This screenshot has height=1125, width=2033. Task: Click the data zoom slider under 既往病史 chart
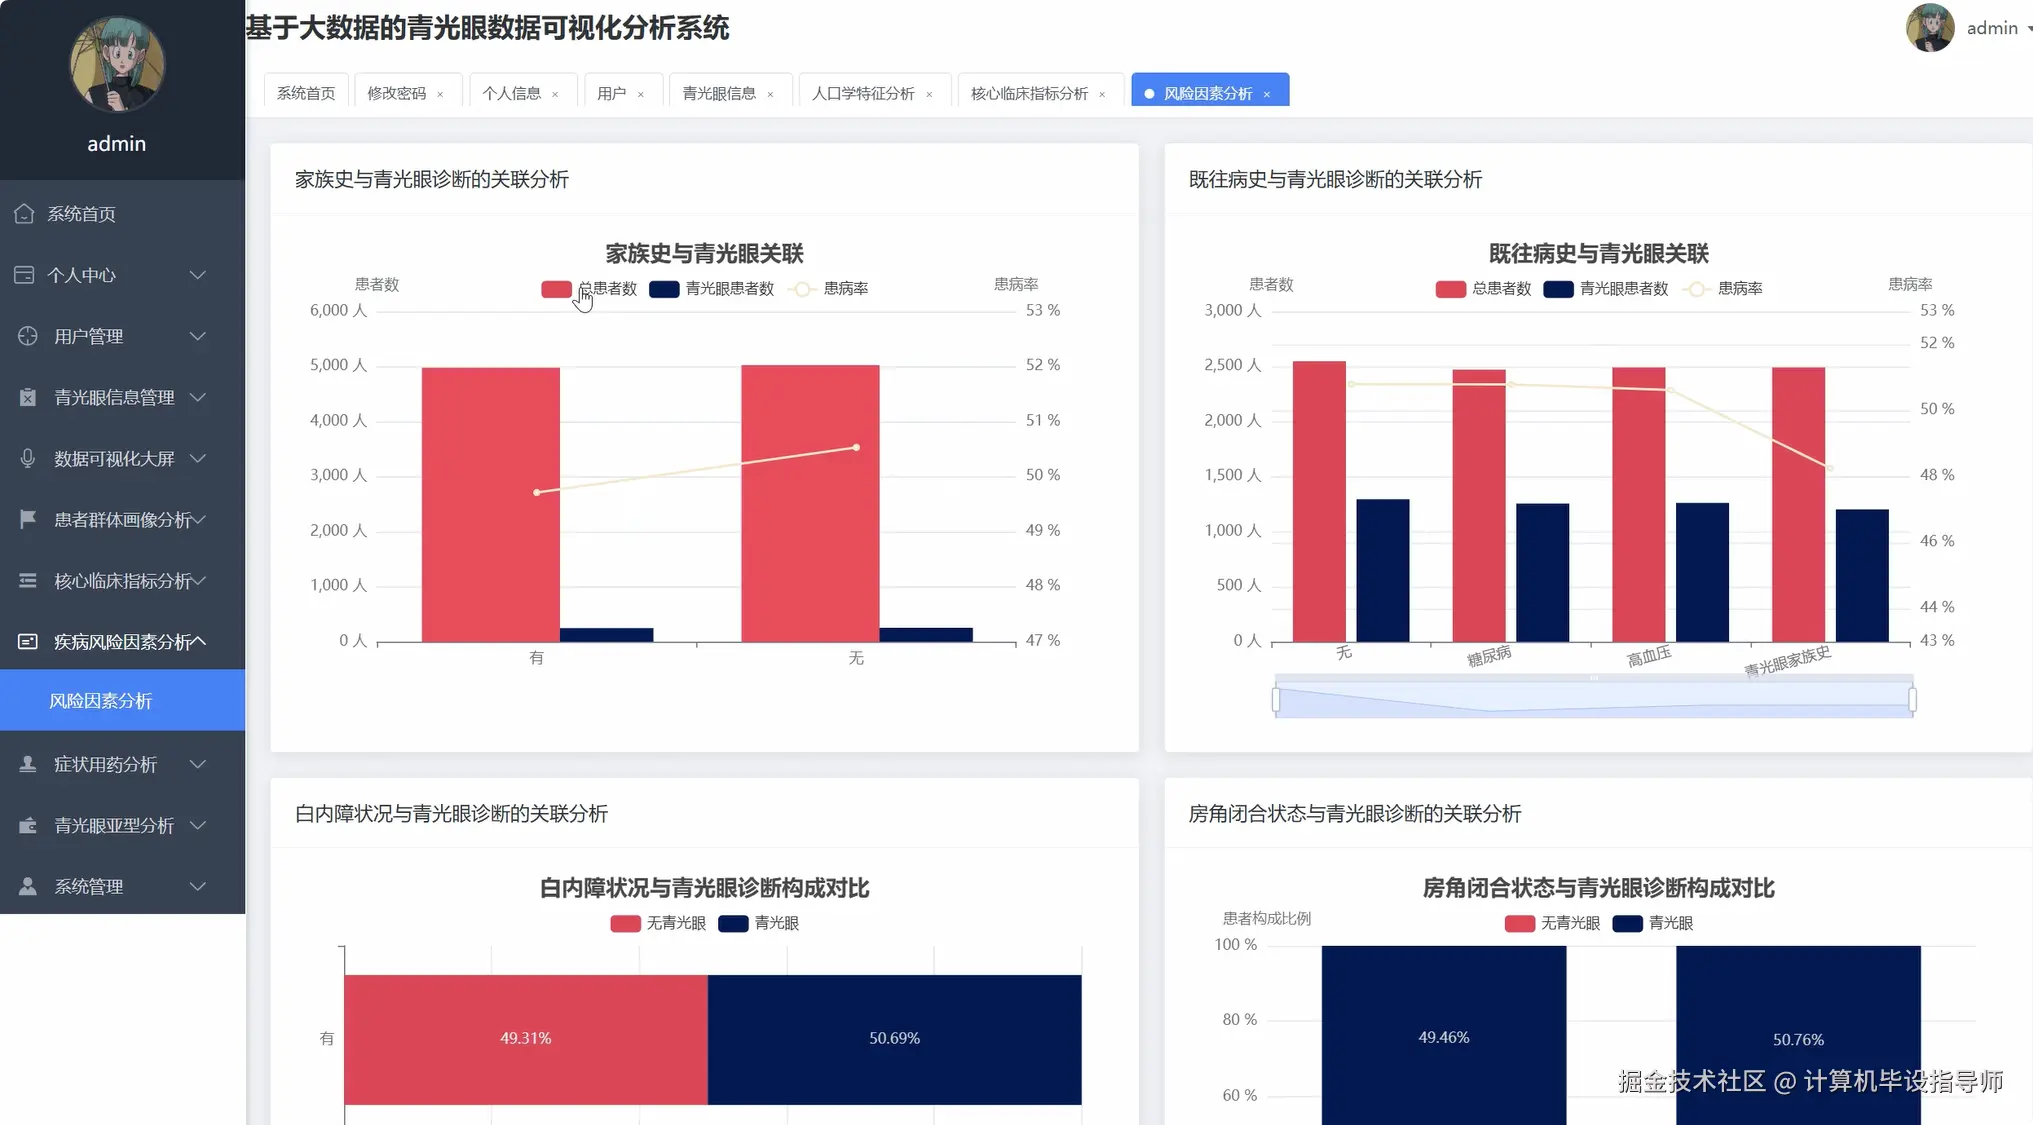pos(1594,699)
